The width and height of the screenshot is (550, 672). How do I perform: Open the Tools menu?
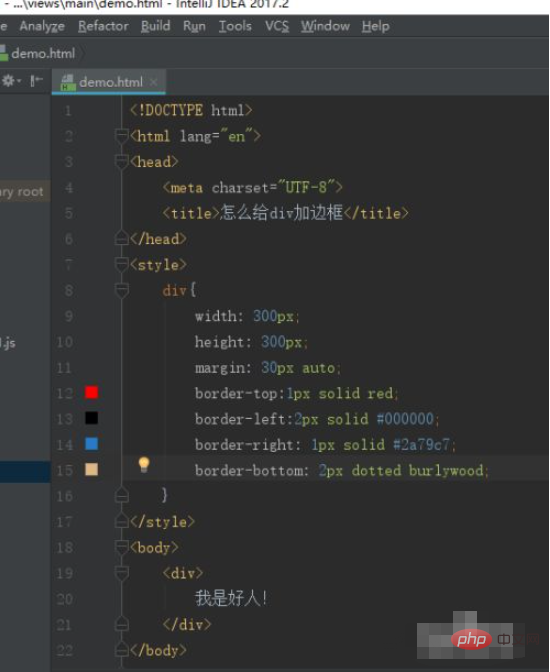pyautogui.click(x=235, y=26)
